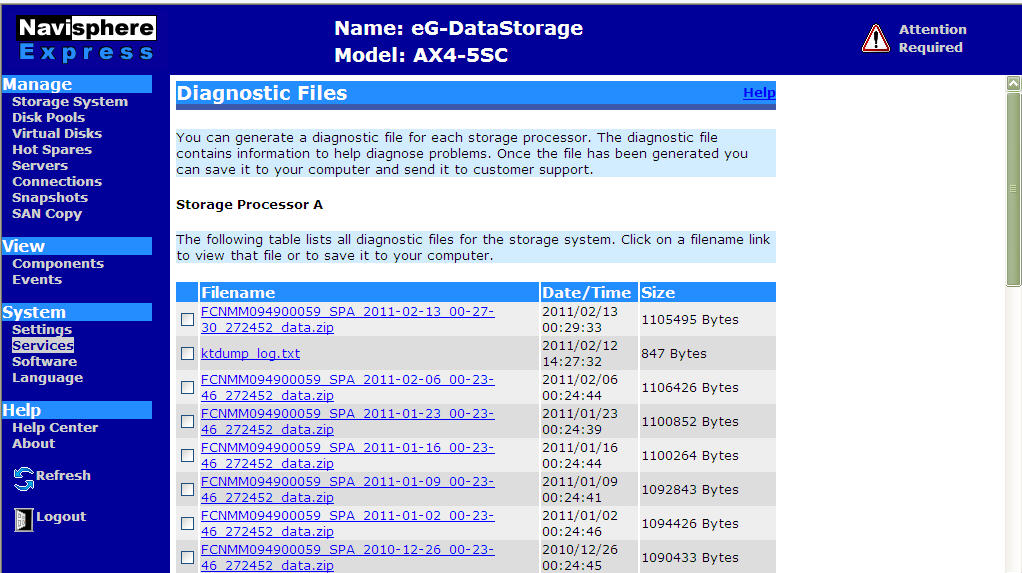Tick the 2011-02-06 data.zip checkbox
Screen dimensions: 1022x573
click(x=188, y=387)
